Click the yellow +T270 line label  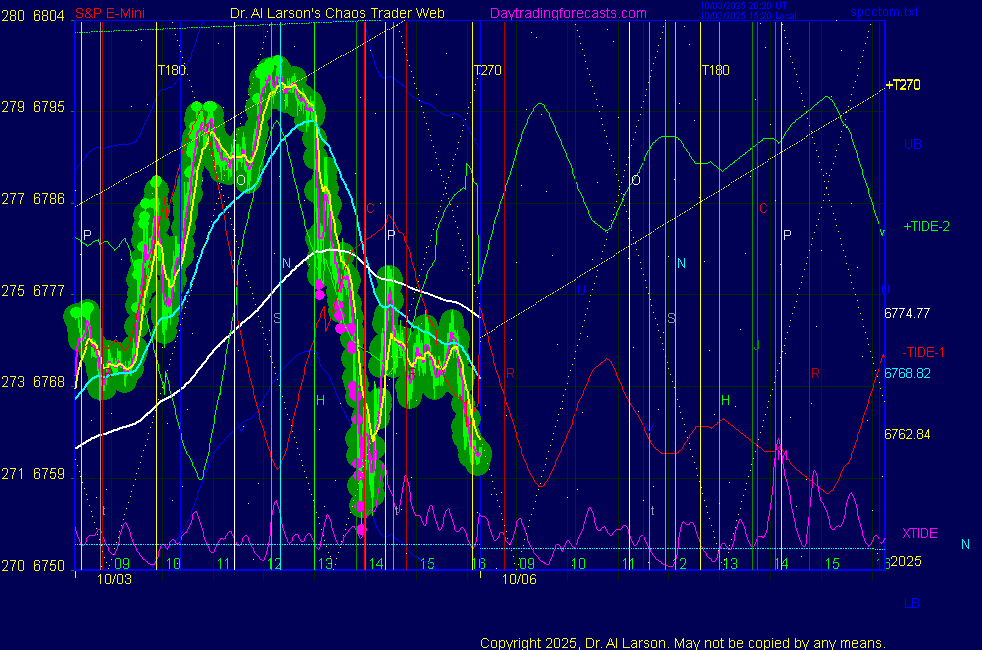pos(902,85)
